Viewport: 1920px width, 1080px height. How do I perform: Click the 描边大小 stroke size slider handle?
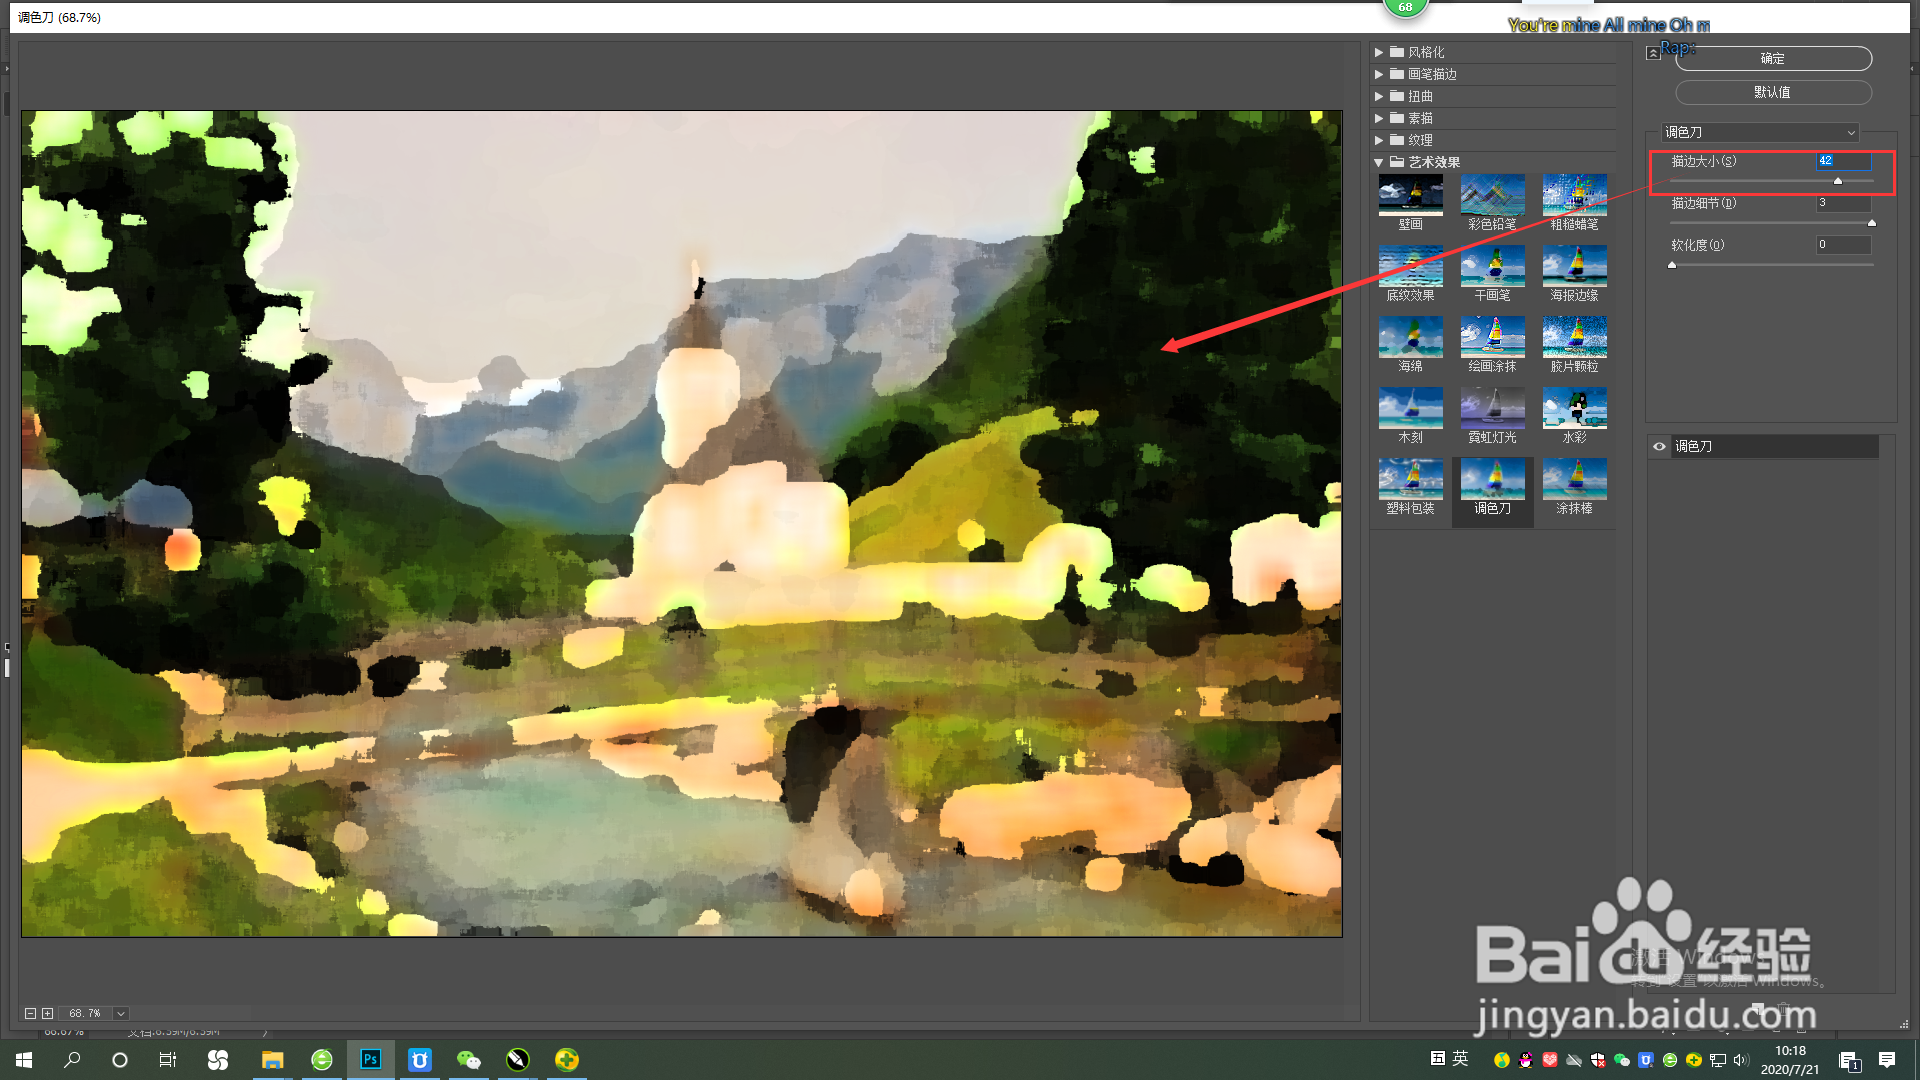point(1837,181)
